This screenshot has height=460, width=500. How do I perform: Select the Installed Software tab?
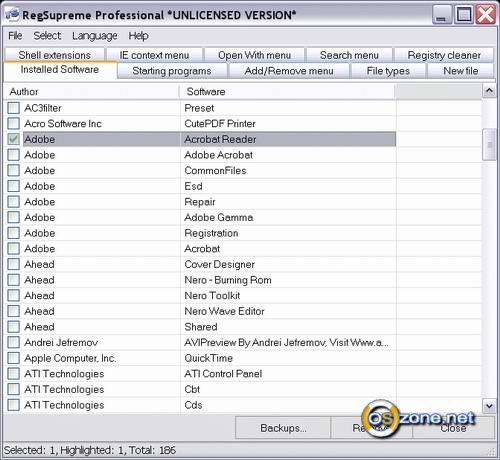coord(60,70)
